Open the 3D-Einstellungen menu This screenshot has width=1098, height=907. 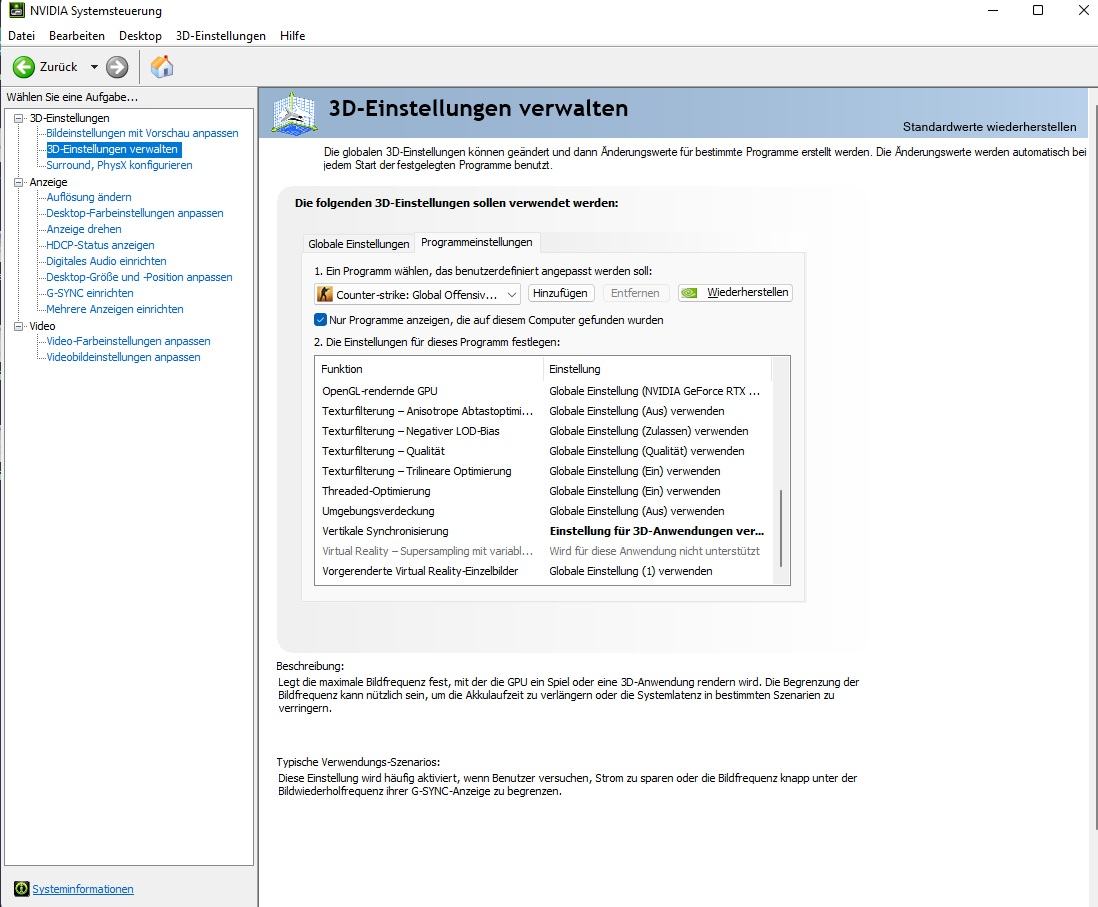[221, 36]
